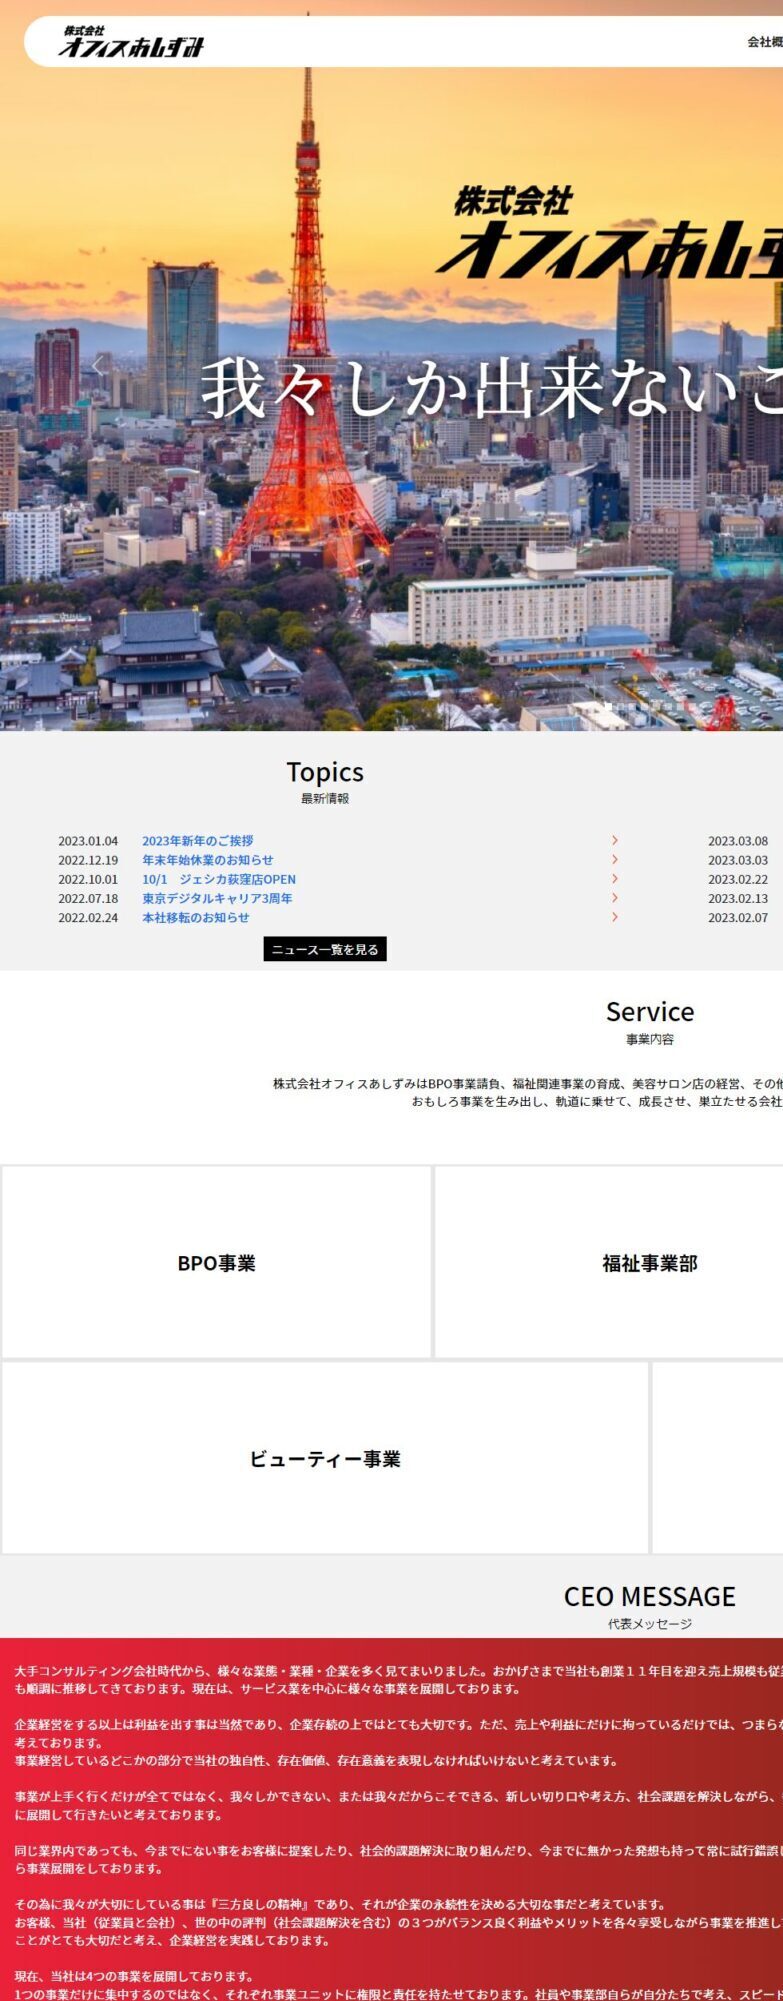Open the ビューティー事業 service card

point(325,1458)
